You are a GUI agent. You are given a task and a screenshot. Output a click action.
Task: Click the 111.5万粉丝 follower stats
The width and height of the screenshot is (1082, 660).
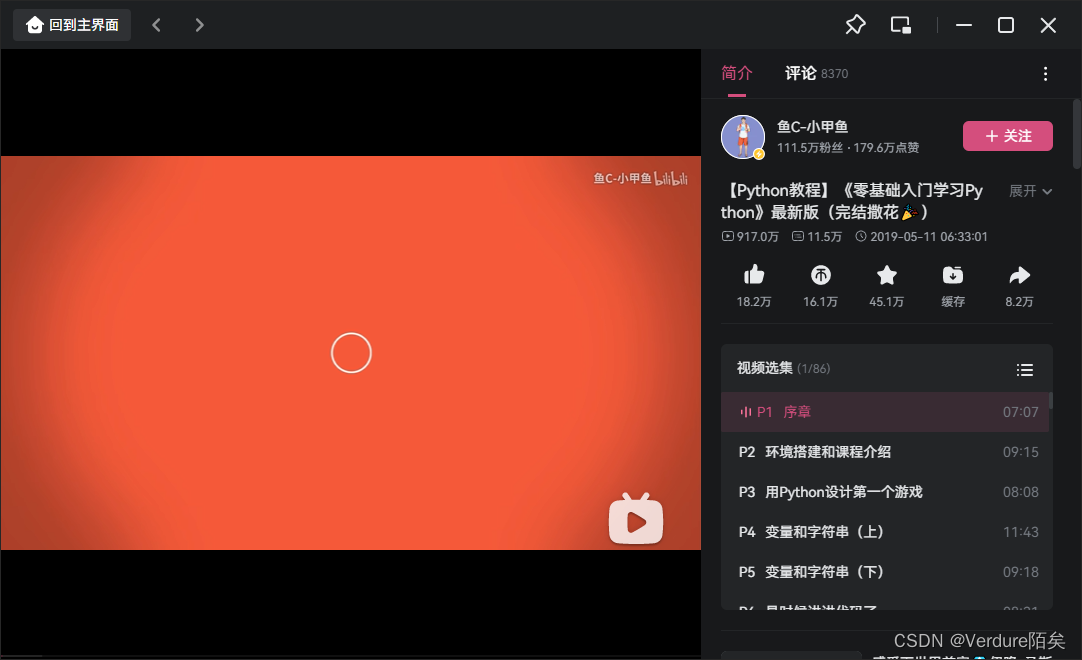[x=810, y=148]
